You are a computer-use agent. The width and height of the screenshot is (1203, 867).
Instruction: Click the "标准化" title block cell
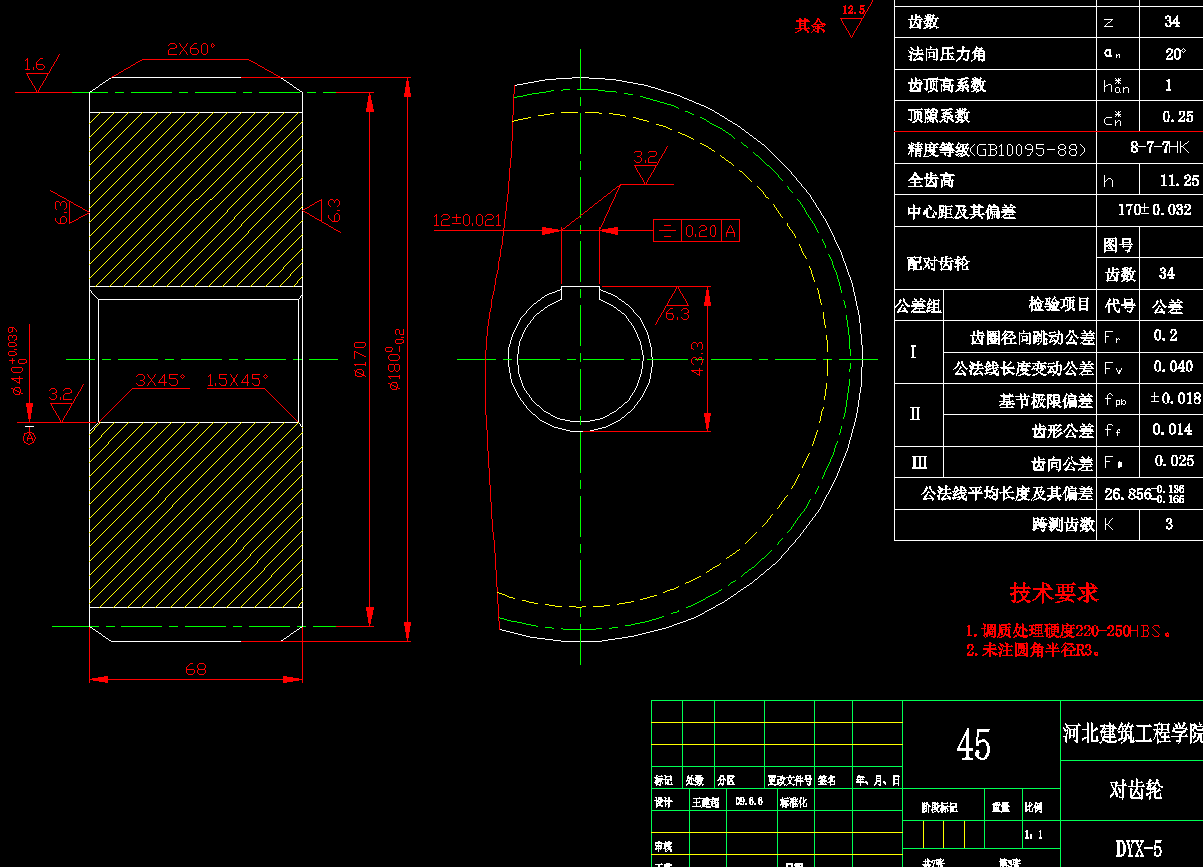tap(793, 802)
